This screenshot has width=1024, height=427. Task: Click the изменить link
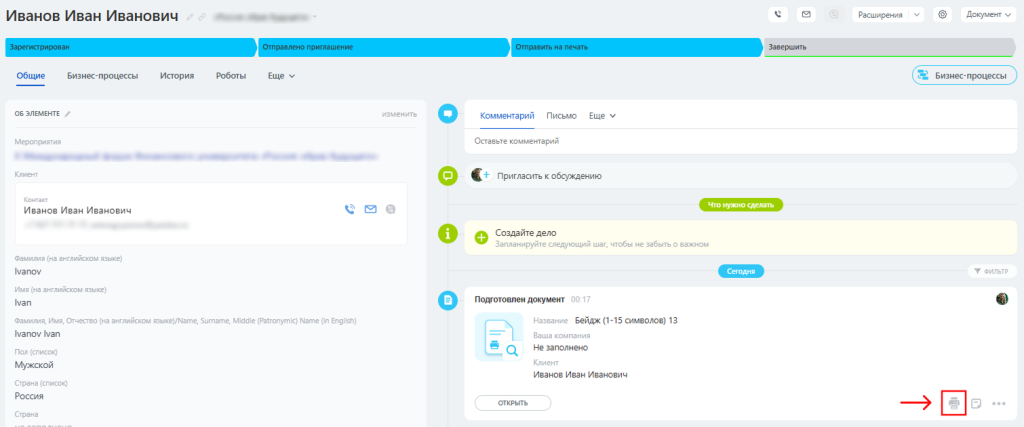tap(399, 114)
